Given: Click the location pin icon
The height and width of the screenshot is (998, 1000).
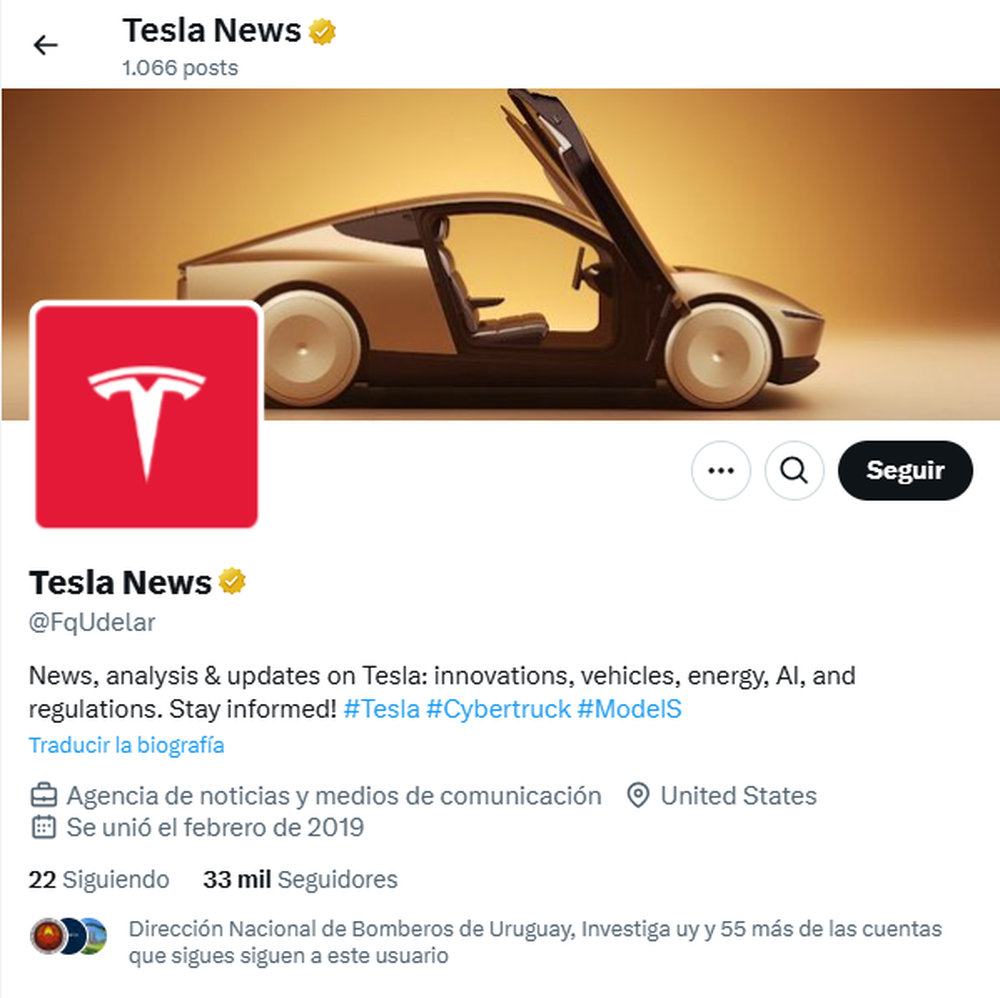Looking at the screenshot, I should coord(638,795).
